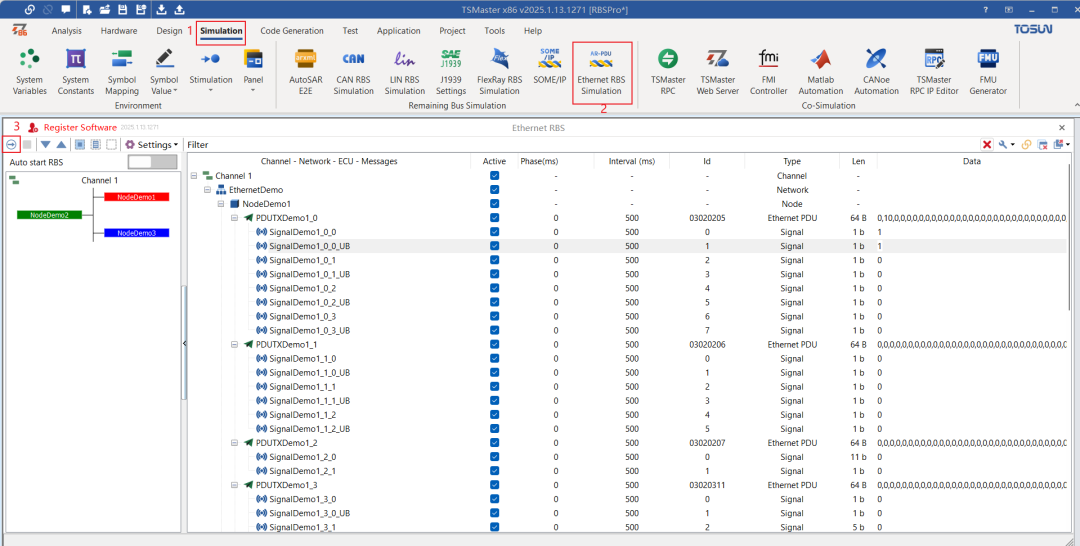1080x546 pixels.
Task: Collapse the EthernetDemo network node
Action: (x=207, y=189)
